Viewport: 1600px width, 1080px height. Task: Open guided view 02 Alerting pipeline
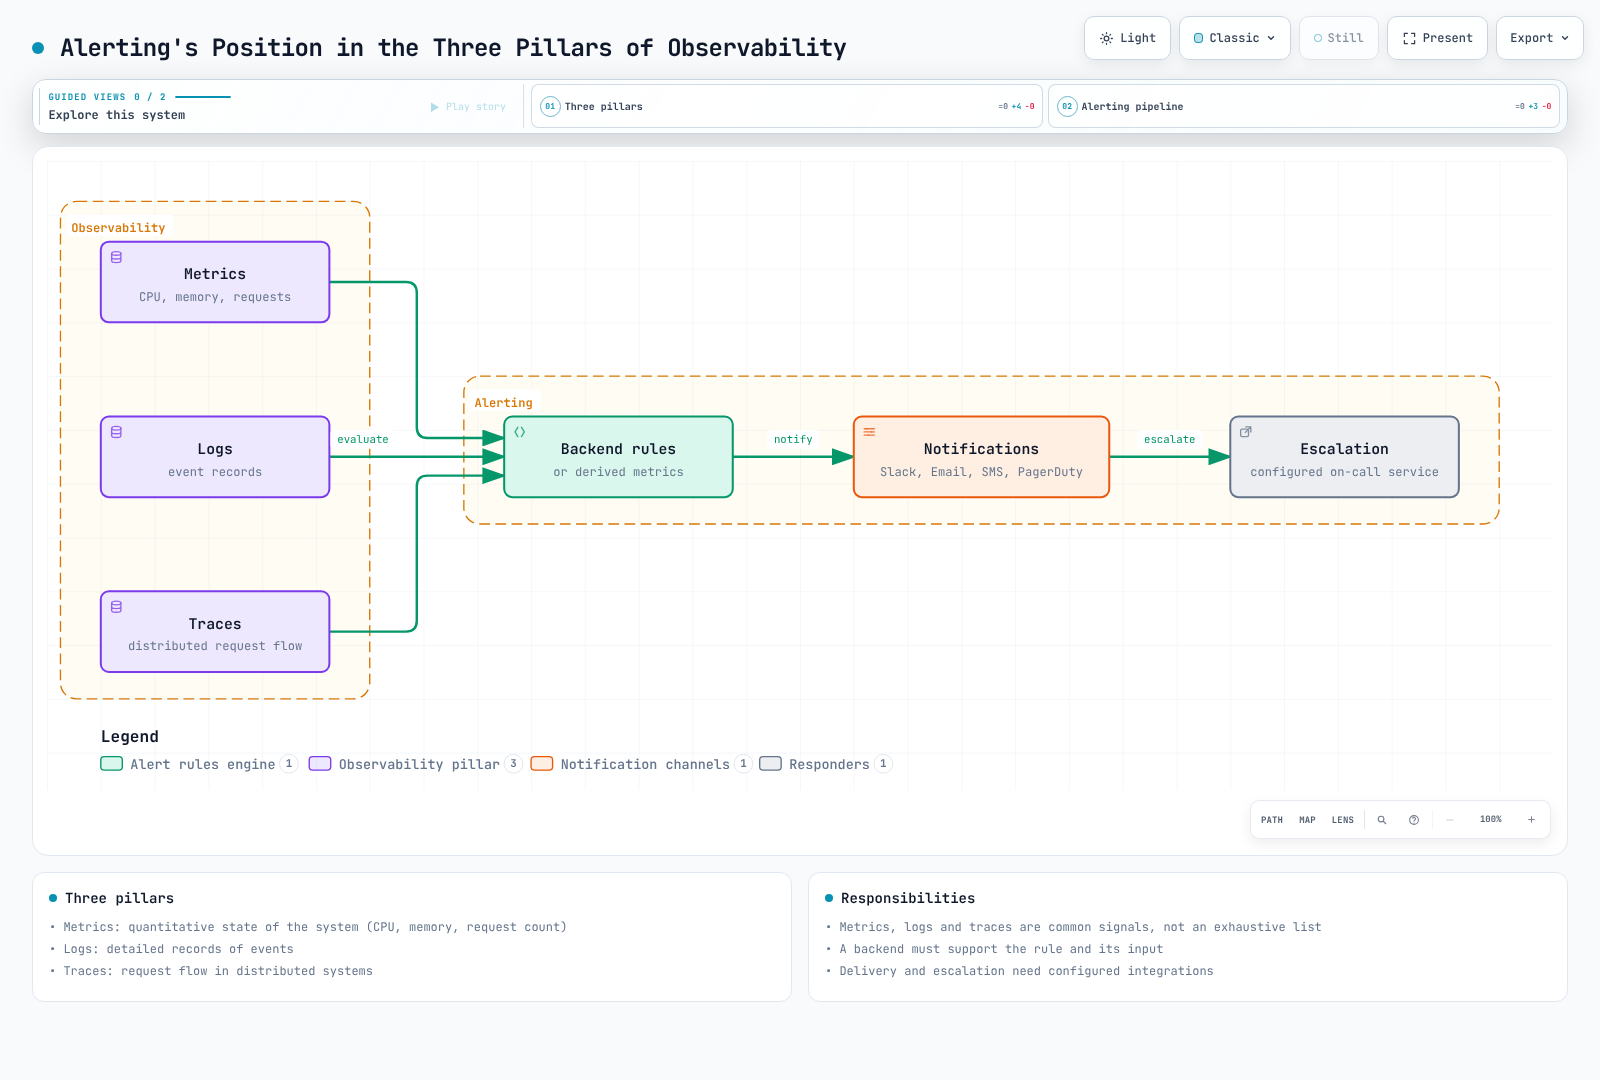1304,106
